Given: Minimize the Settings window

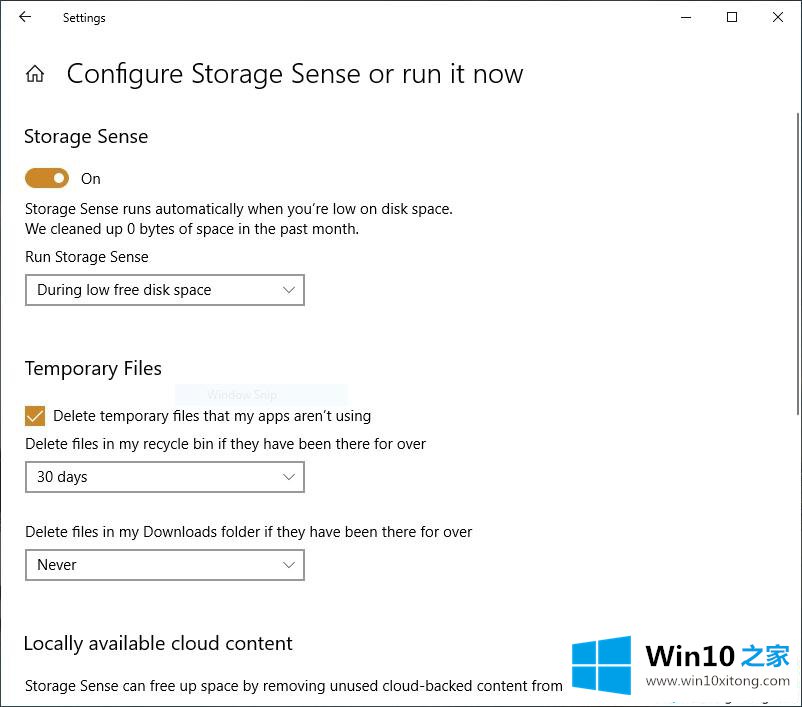Looking at the screenshot, I should 686,17.
